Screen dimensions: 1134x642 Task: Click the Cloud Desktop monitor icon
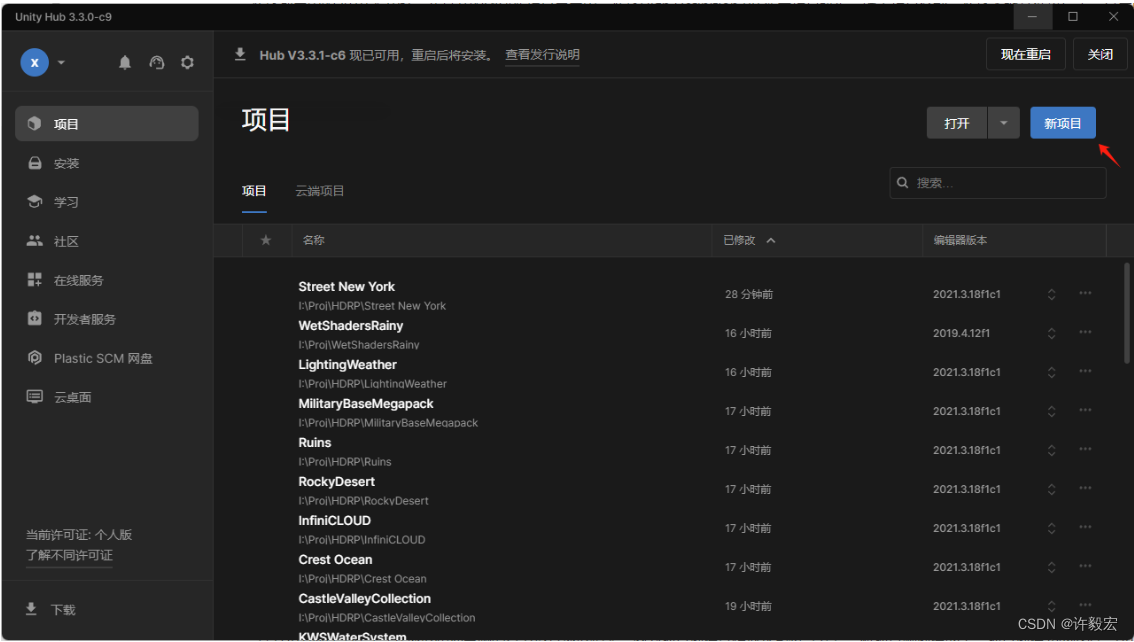[x=35, y=396]
